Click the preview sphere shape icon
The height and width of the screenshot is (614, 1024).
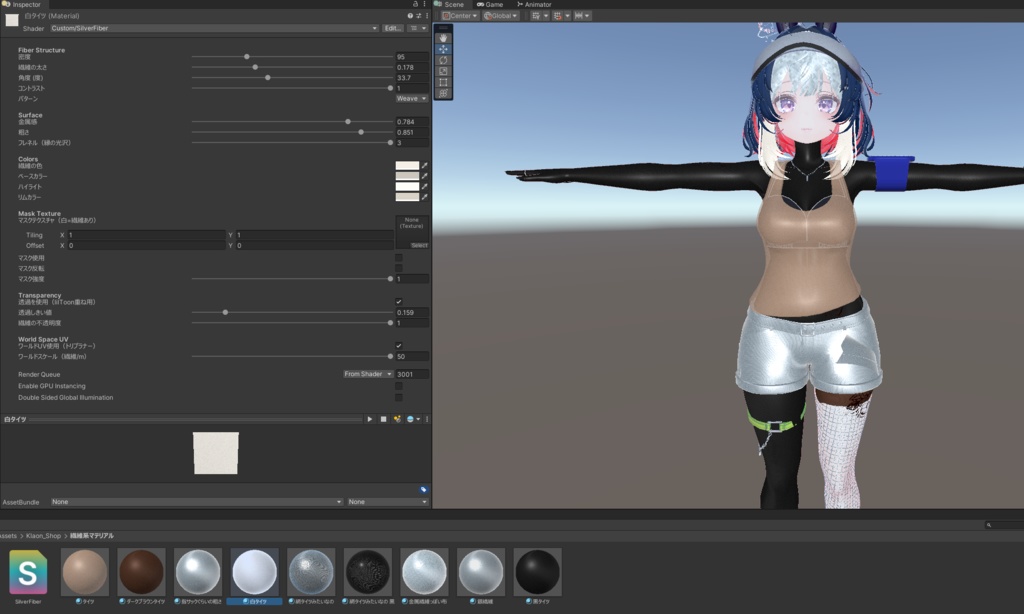tap(410, 419)
